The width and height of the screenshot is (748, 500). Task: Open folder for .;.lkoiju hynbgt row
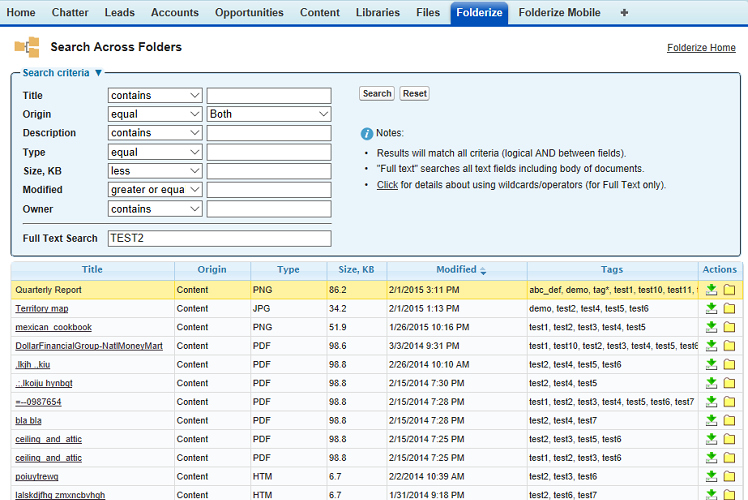(729, 383)
